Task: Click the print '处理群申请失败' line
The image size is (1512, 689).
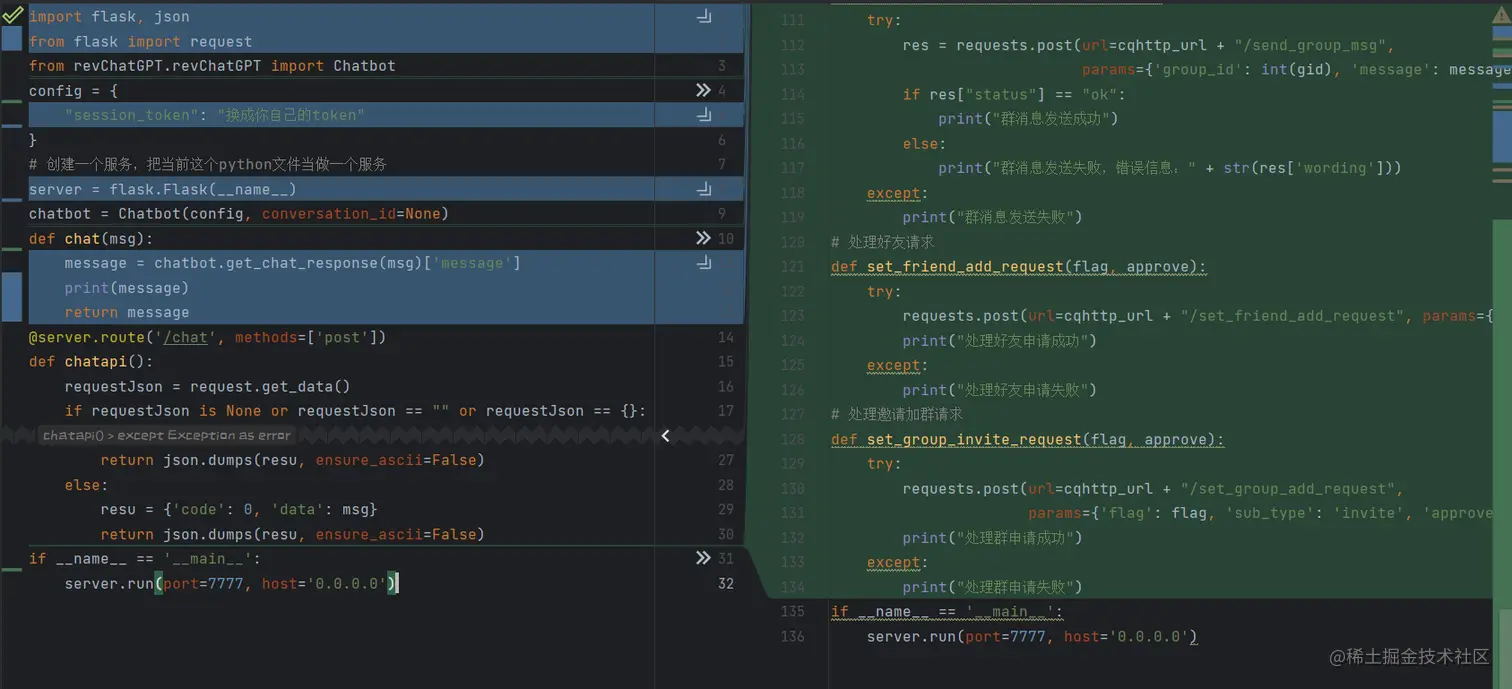Action: click(x=993, y=587)
